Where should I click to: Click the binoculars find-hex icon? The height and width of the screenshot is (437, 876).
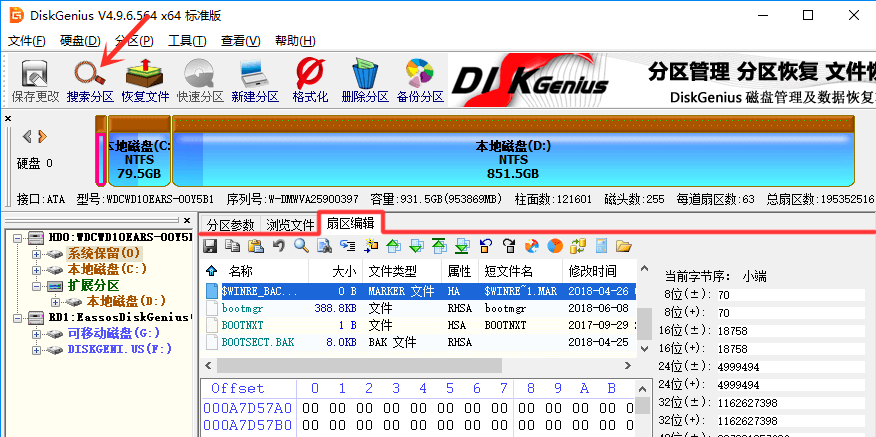tap(324, 245)
